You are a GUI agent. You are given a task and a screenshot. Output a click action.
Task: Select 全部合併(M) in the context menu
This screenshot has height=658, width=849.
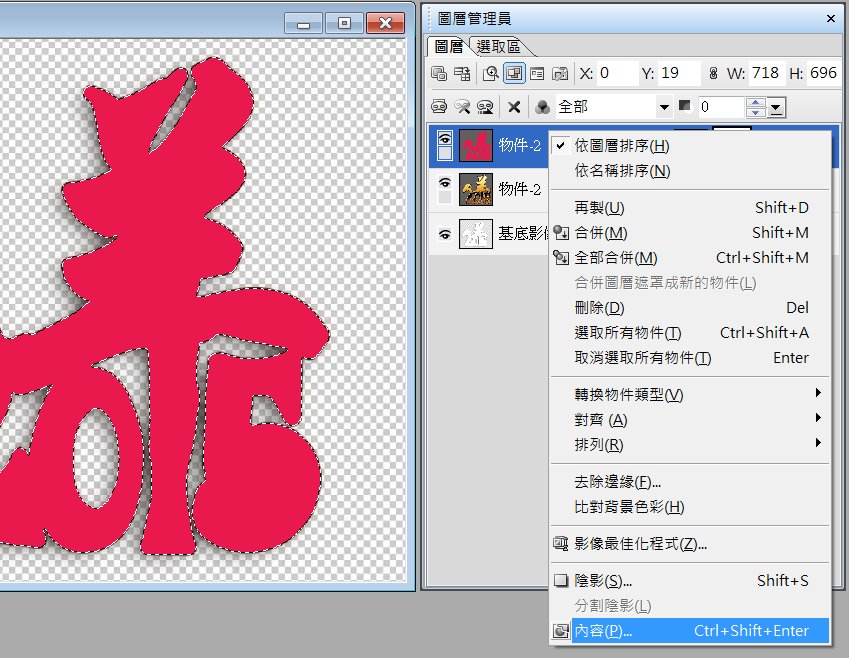pyautogui.click(x=690, y=258)
